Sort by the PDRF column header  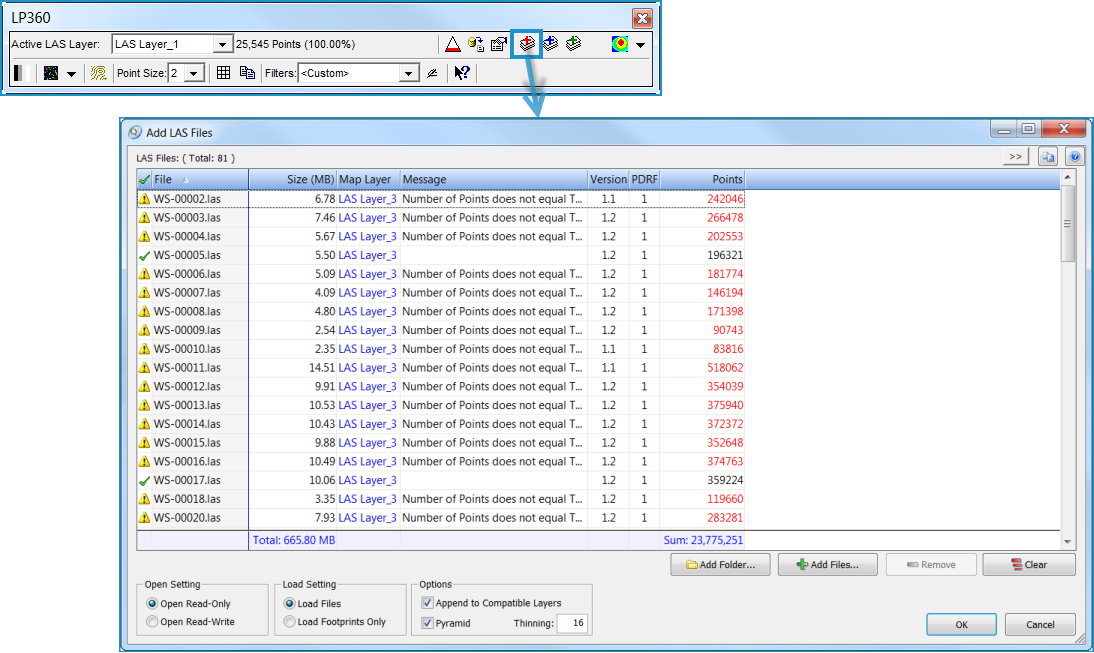644,179
